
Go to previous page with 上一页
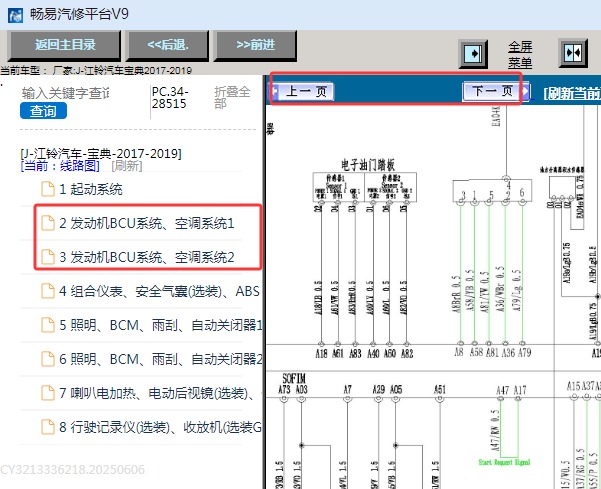click(x=303, y=92)
